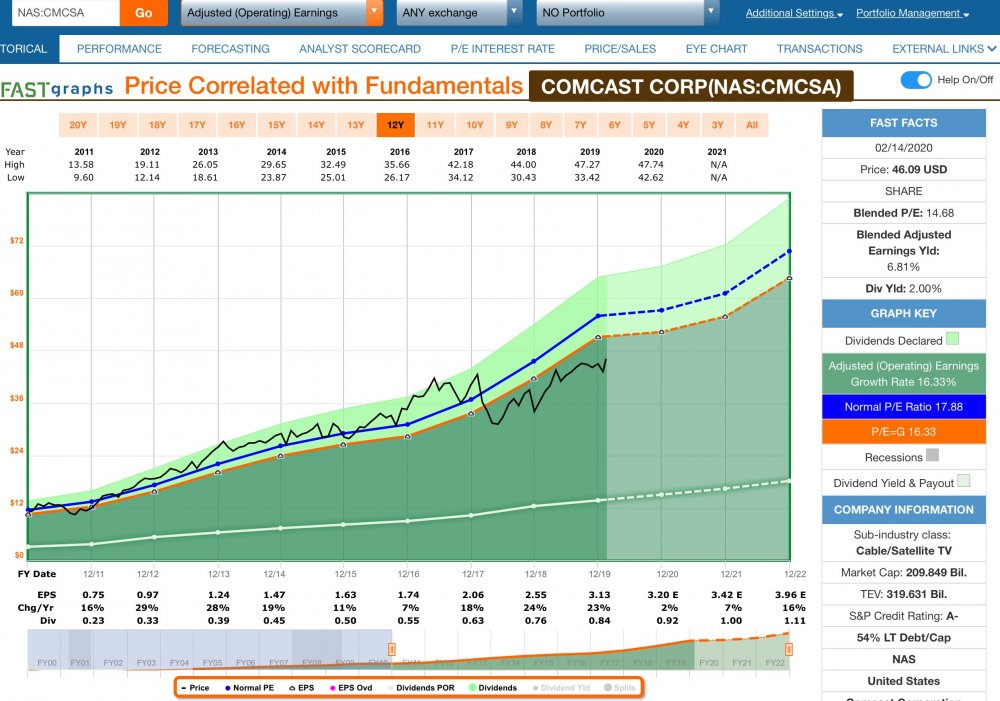The width and height of the screenshot is (1000, 701).
Task: Click the Normal P/E Ratio 17.88 key
Action: coord(904,407)
